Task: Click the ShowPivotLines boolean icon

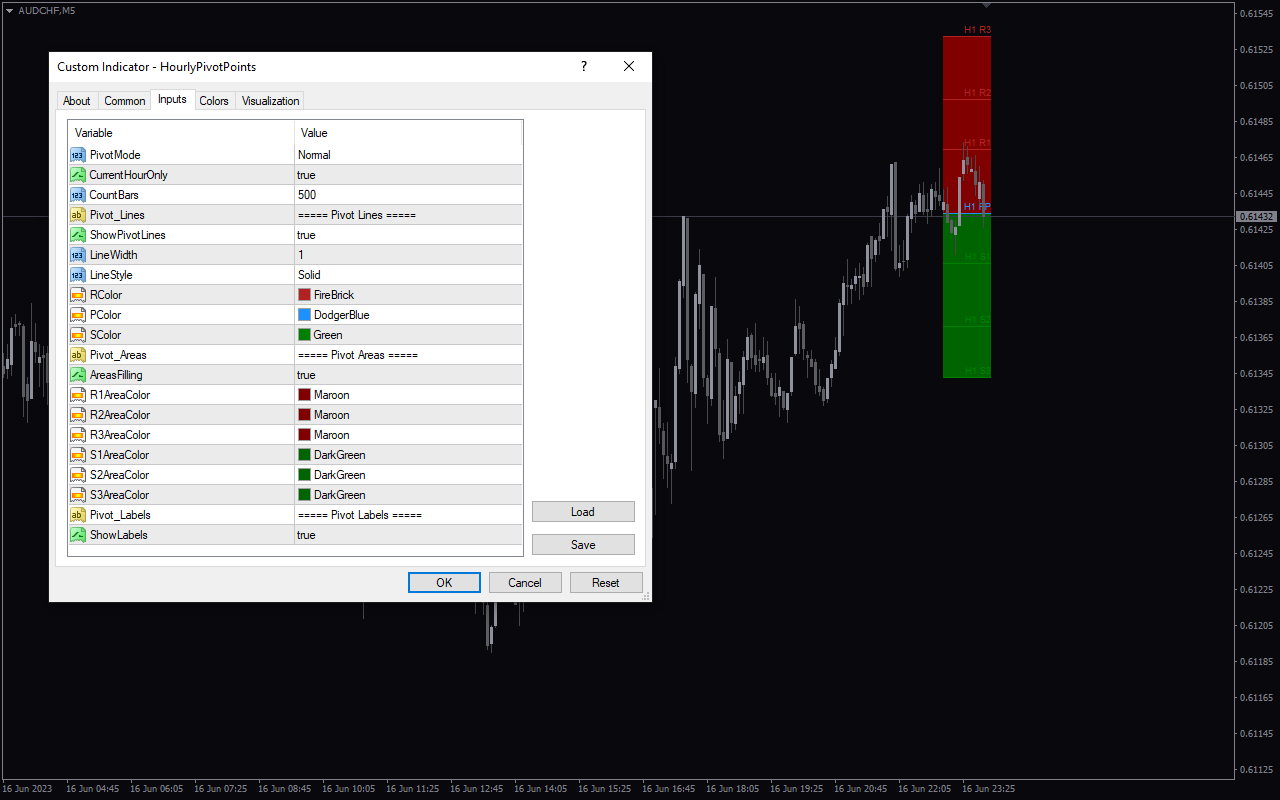Action: (77, 235)
